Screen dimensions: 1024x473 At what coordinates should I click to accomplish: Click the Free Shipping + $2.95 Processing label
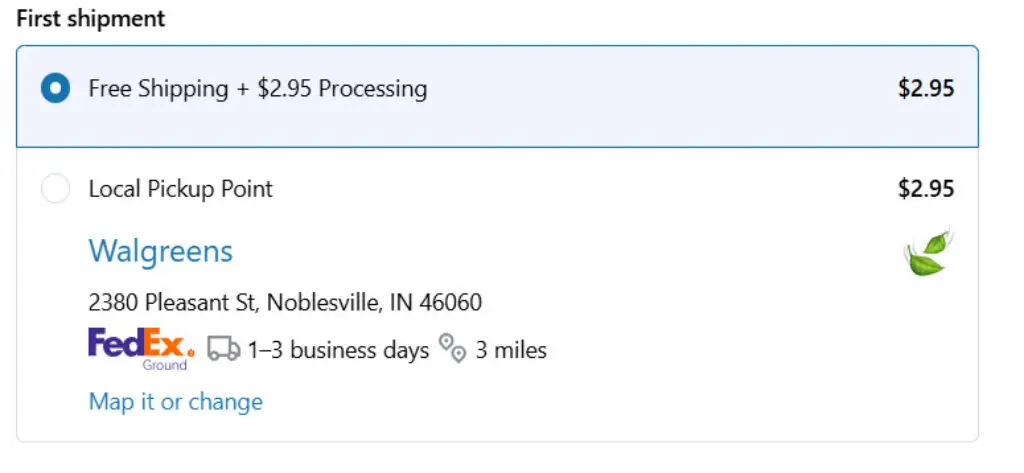[x=258, y=89]
